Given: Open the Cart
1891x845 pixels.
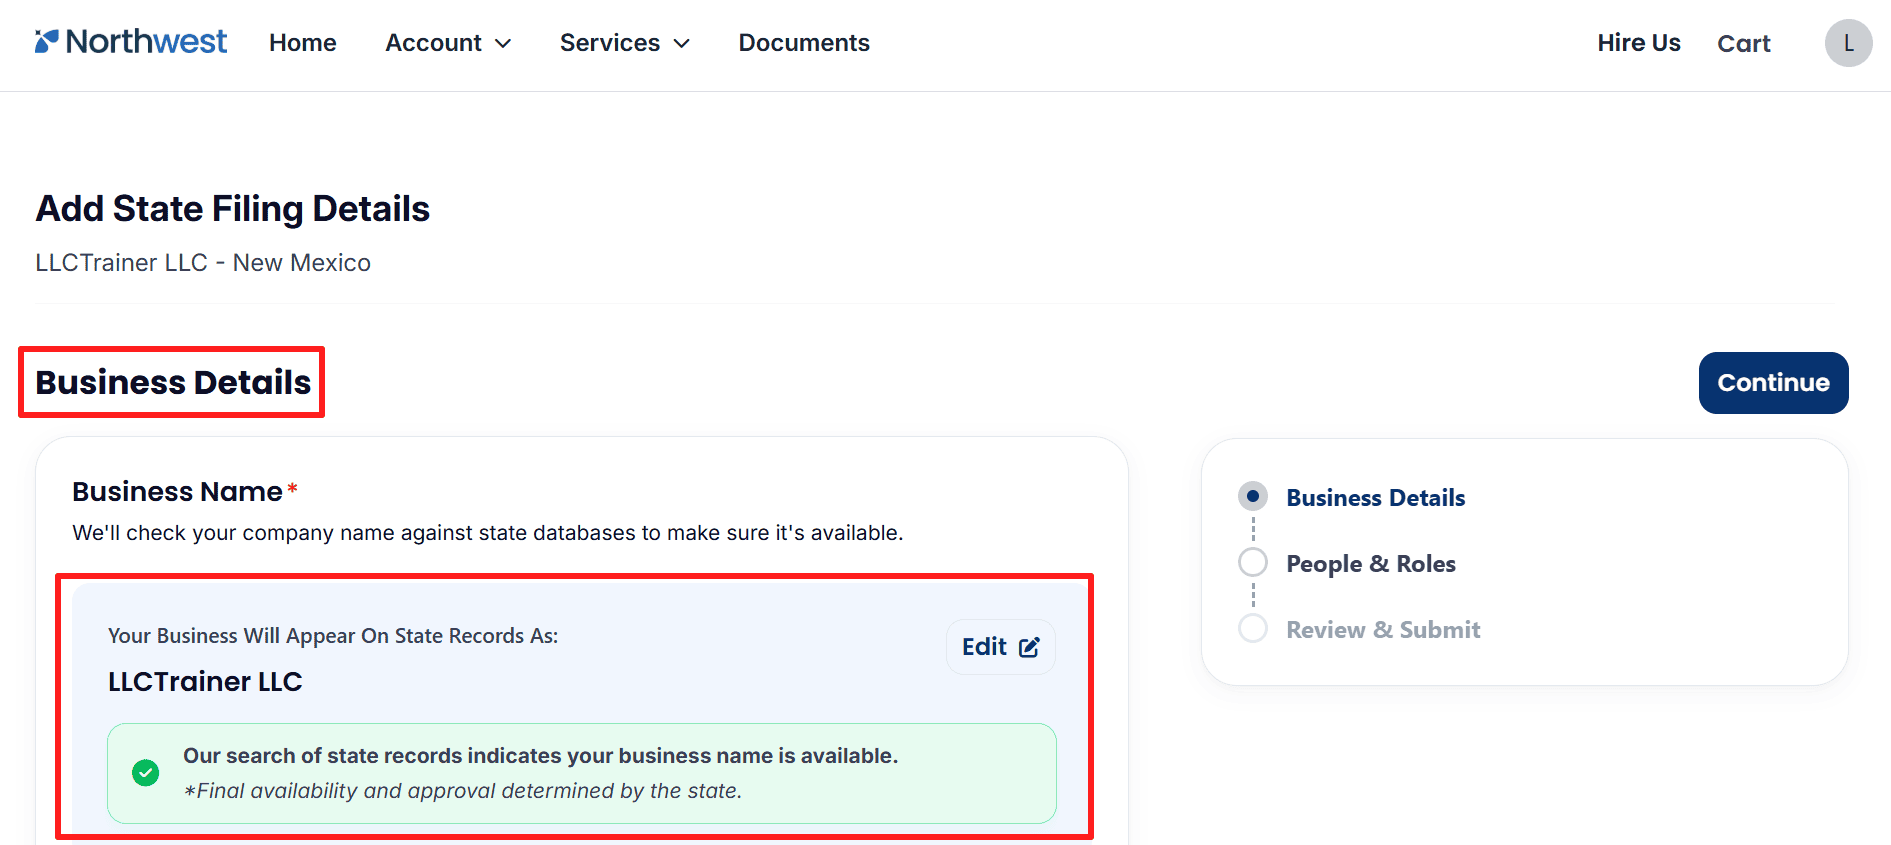Looking at the screenshot, I should point(1743,43).
